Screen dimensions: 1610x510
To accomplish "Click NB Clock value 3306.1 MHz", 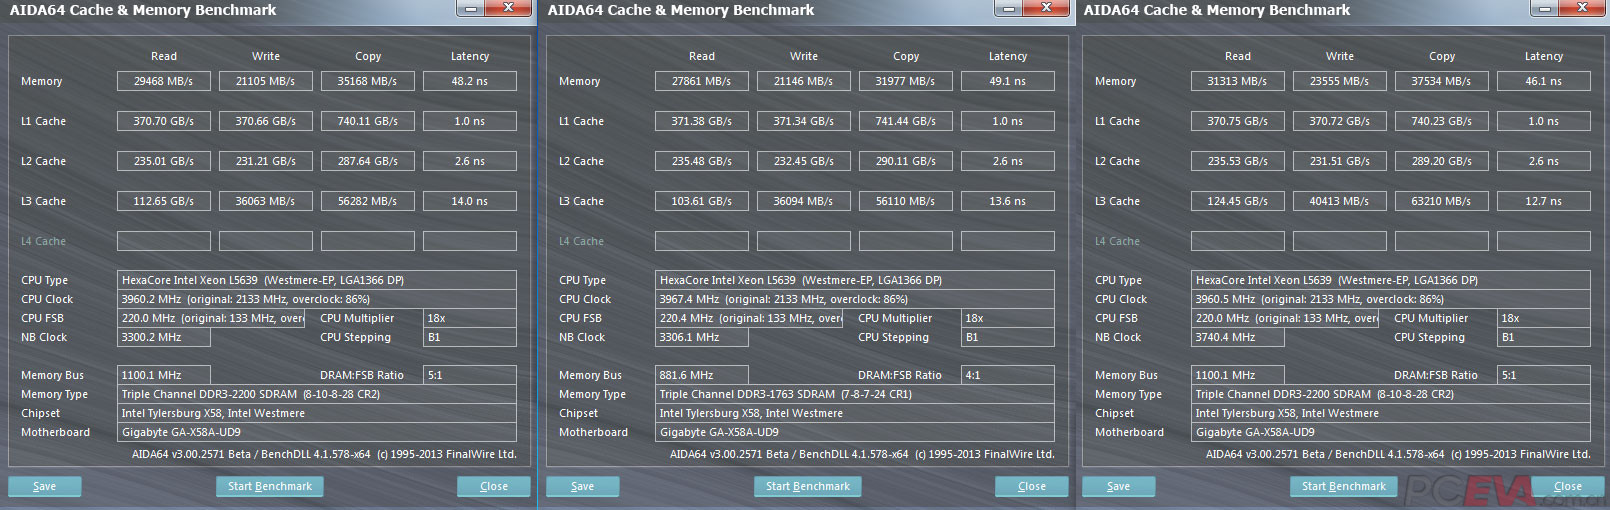I will [702, 337].
